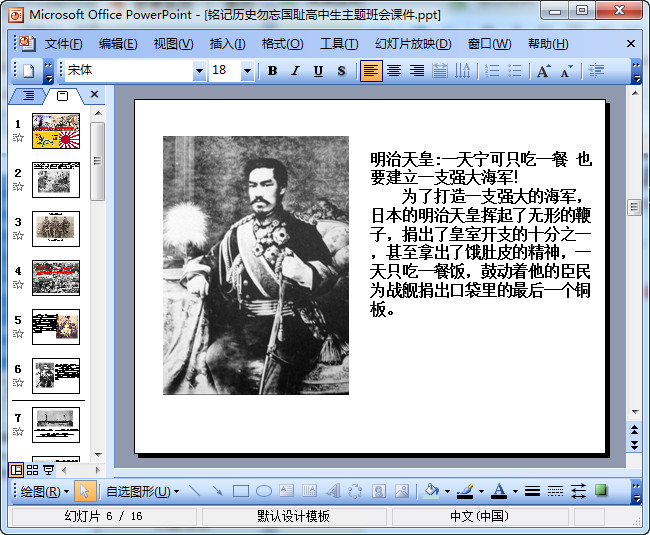Open the 编辑(E) menu
This screenshot has height=535, width=650.
118,44
